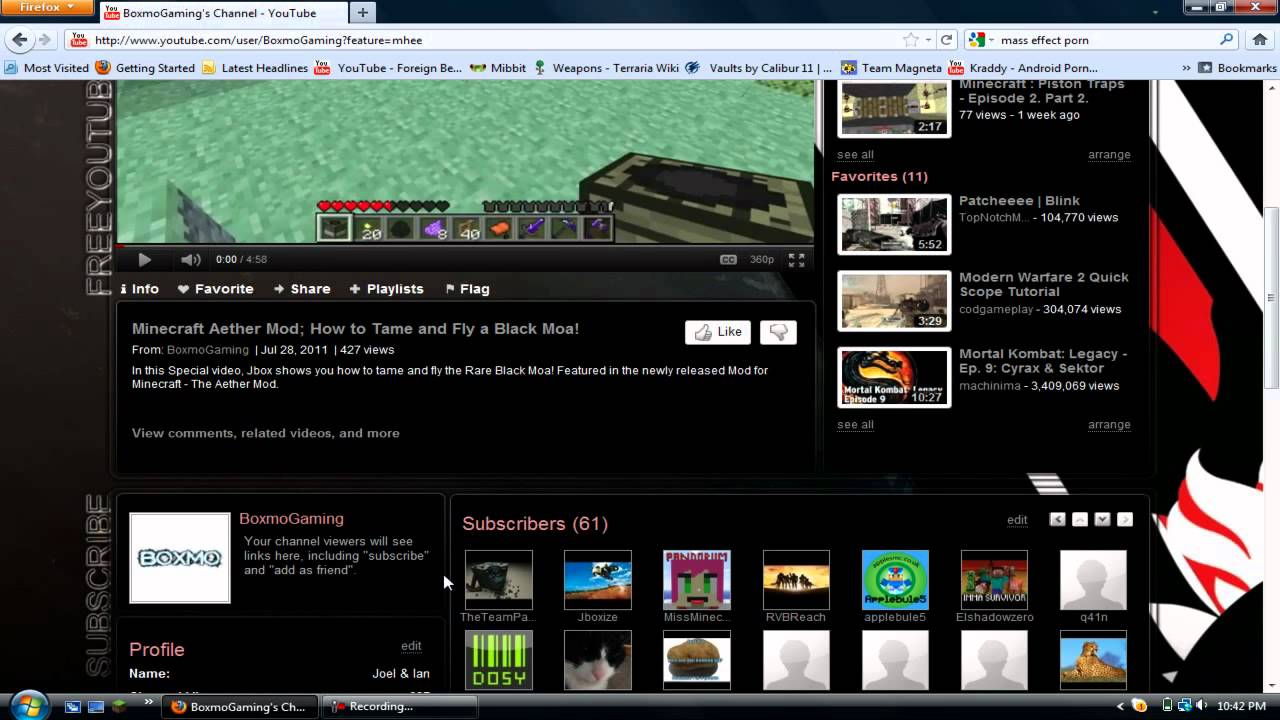Open BoxmoGaming link next to 'From:'
This screenshot has height=720, width=1280.
[207, 350]
